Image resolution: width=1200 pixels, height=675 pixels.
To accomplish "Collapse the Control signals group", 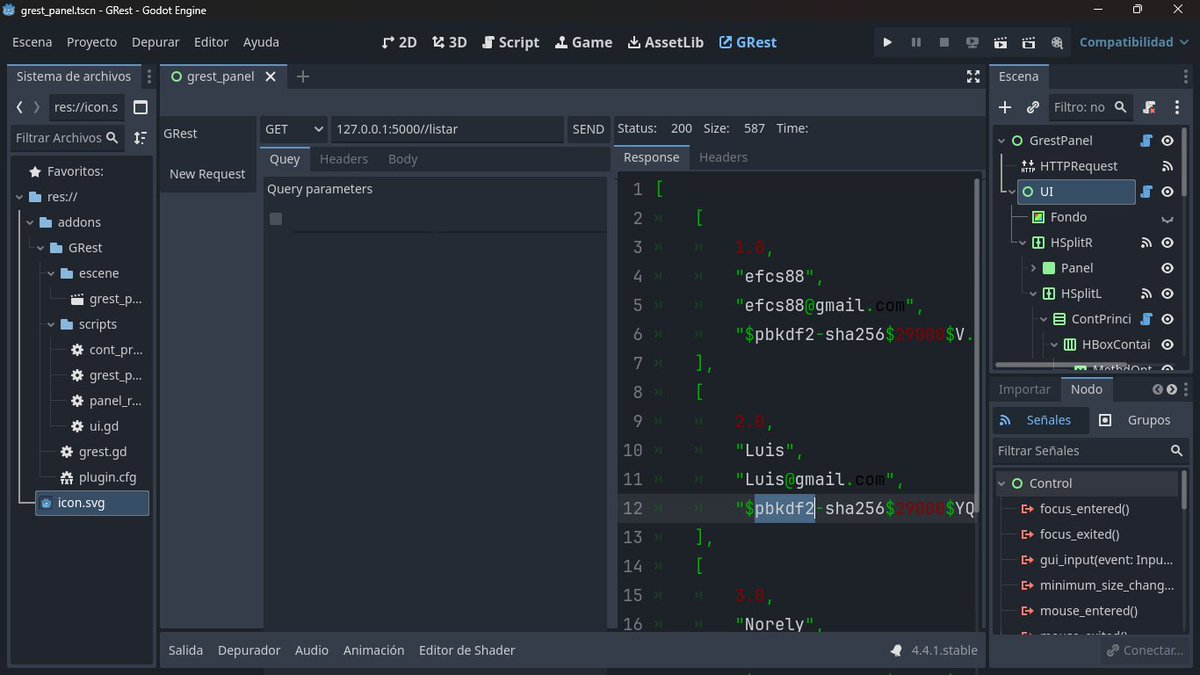I will (1003, 483).
